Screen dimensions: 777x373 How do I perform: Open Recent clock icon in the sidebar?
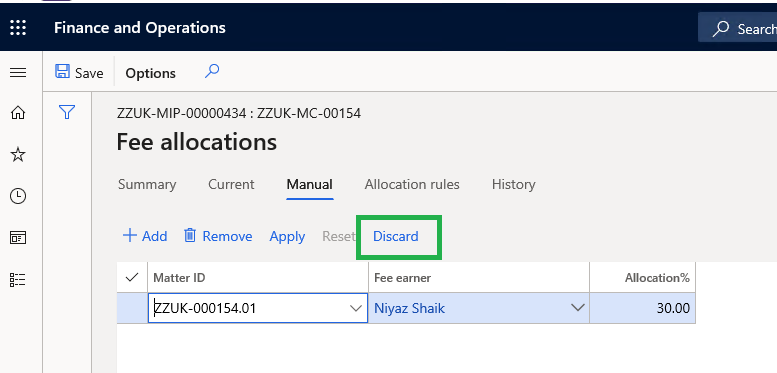pyautogui.click(x=18, y=196)
